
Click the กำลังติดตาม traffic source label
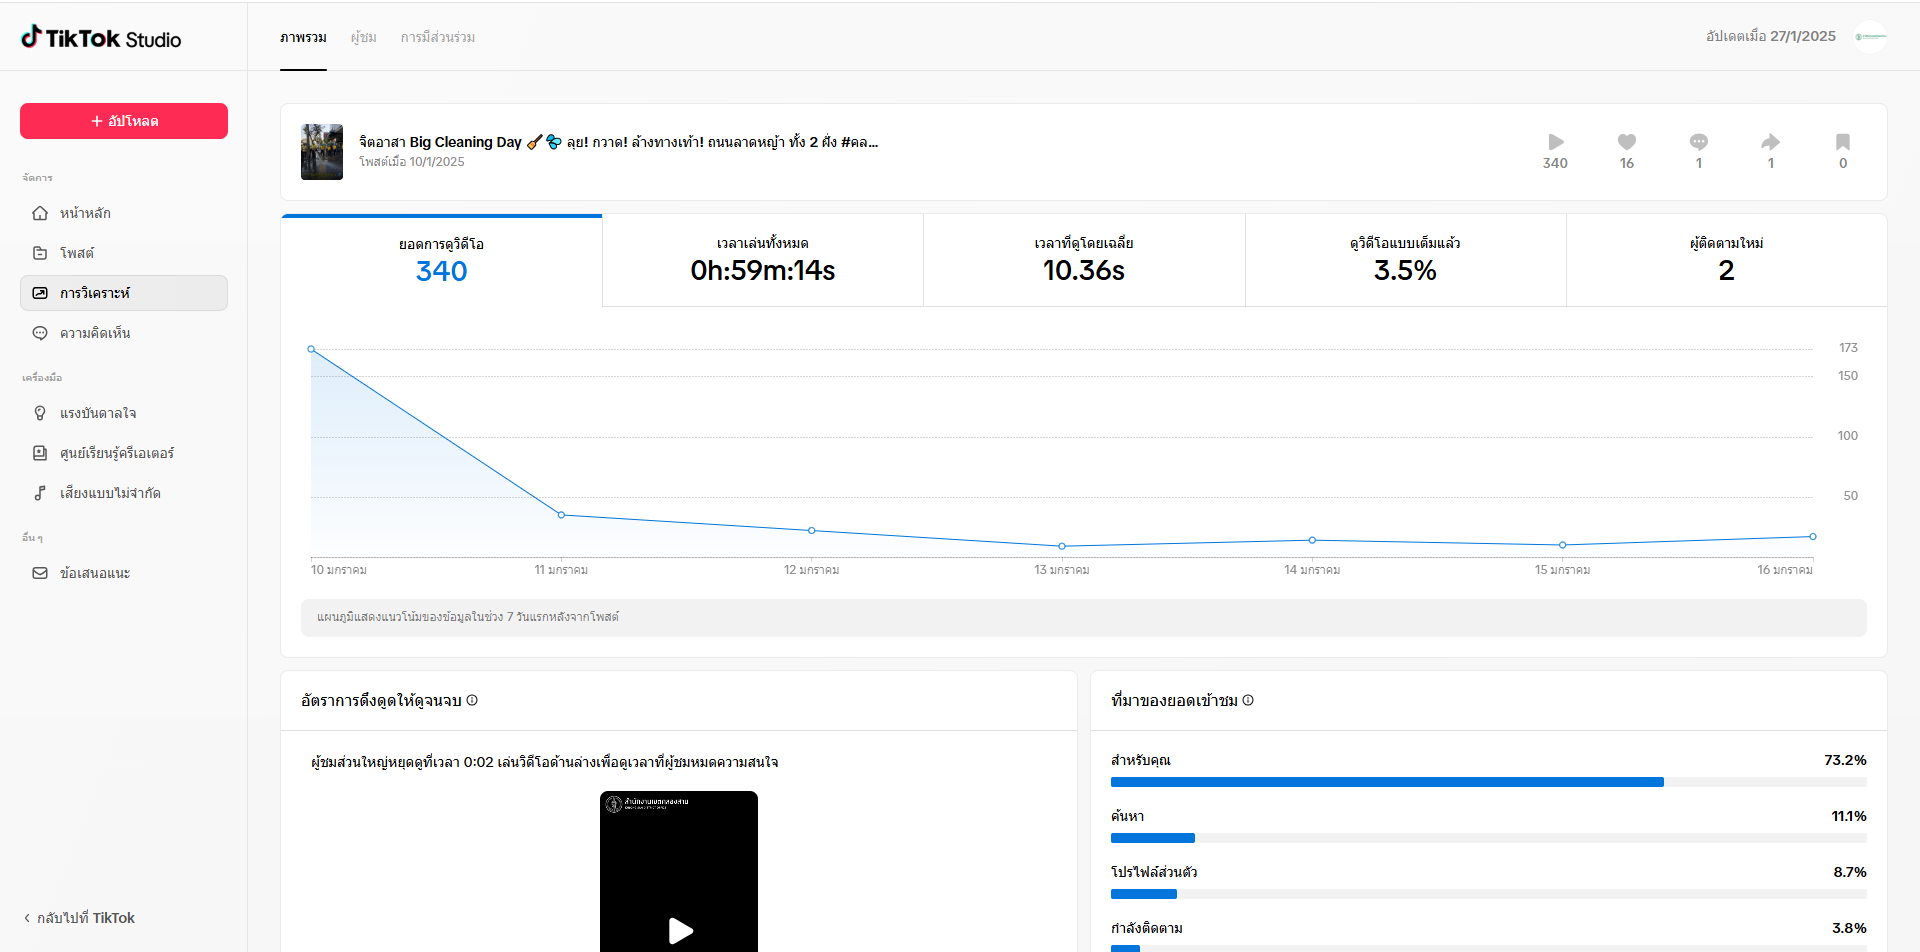(x=1147, y=928)
